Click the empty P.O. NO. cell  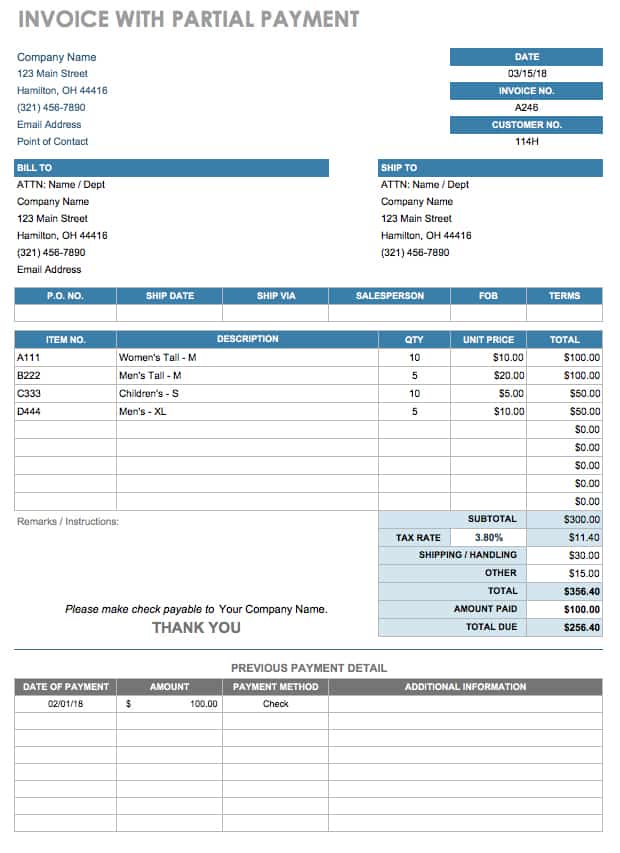tap(65, 313)
